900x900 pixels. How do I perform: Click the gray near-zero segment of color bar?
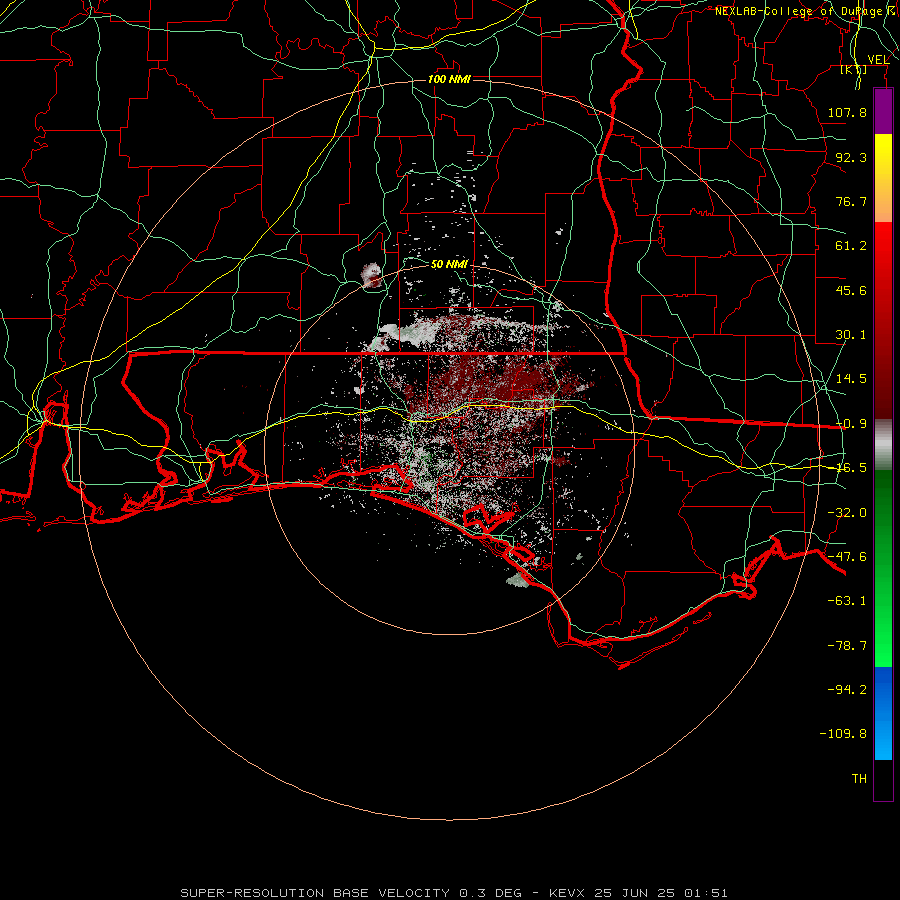click(x=883, y=445)
